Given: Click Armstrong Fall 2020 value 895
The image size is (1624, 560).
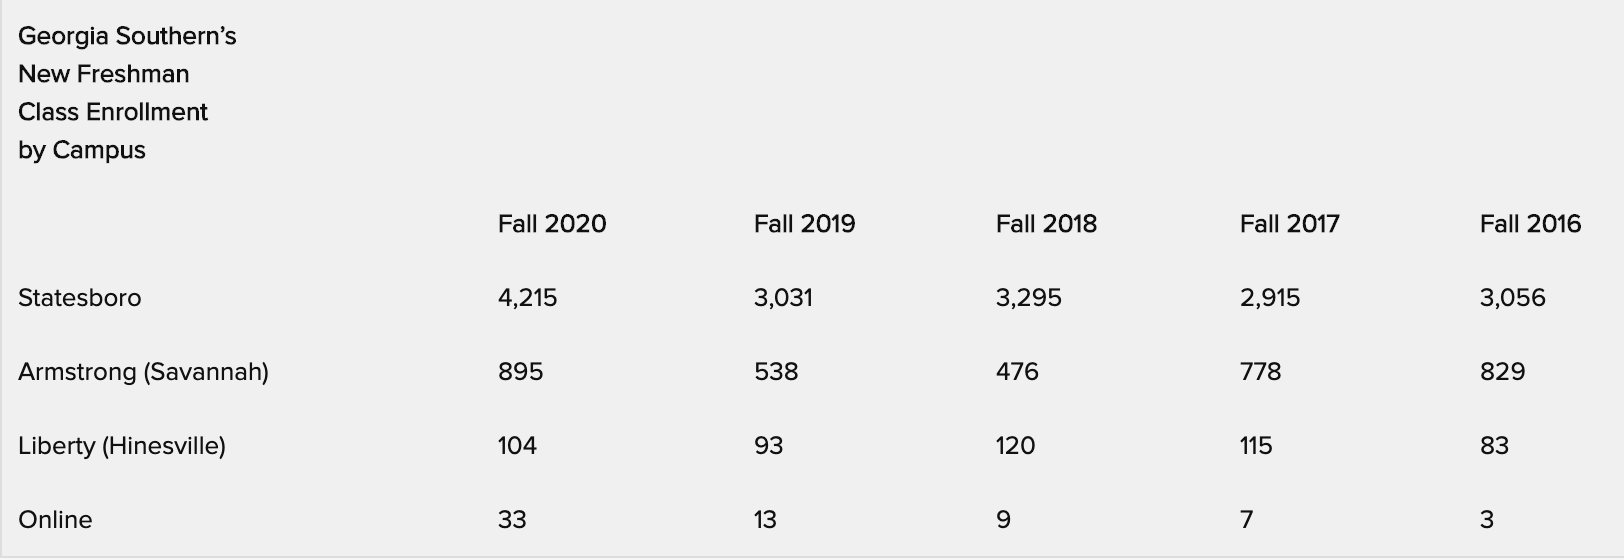Looking at the screenshot, I should [520, 372].
